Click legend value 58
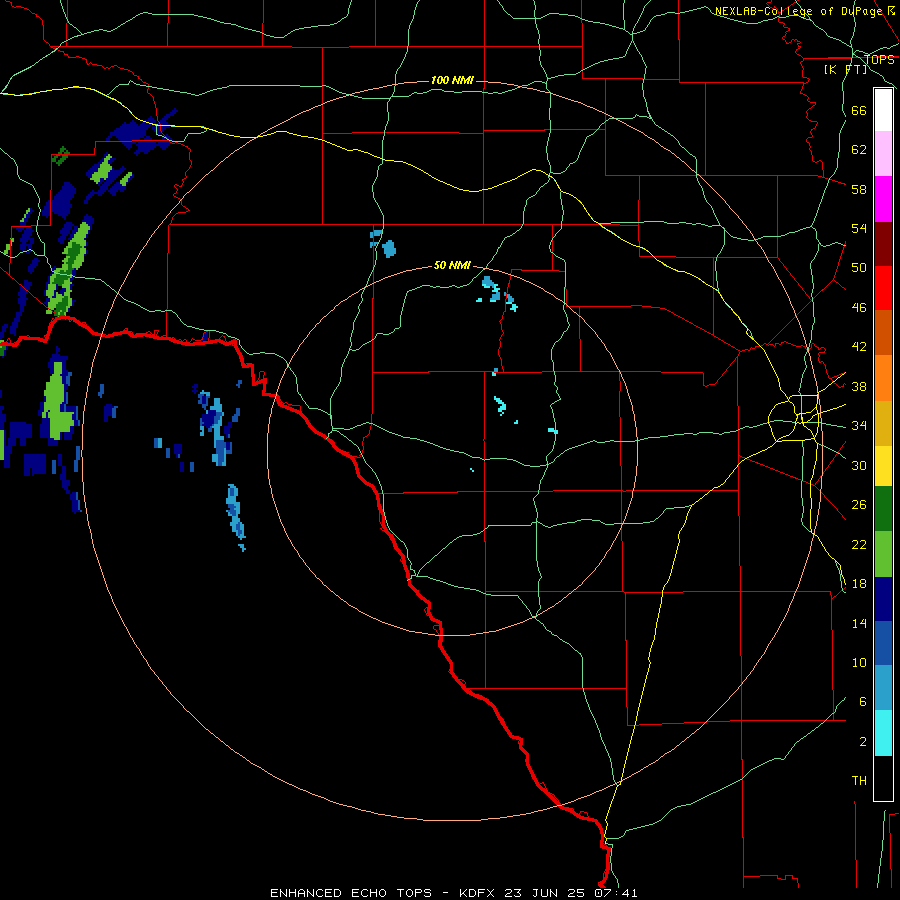 [x=859, y=189]
